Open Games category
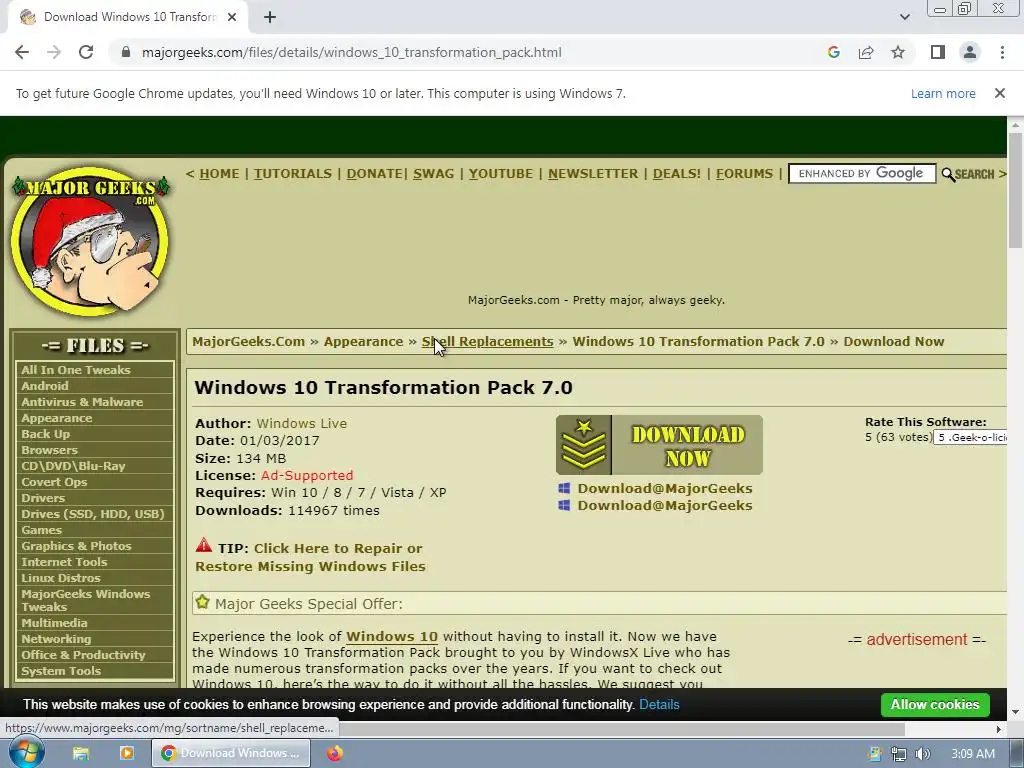 click(41, 530)
